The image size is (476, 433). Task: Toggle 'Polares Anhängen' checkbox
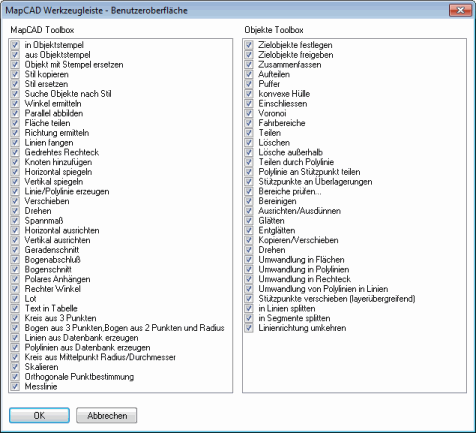(x=15, y=279)
